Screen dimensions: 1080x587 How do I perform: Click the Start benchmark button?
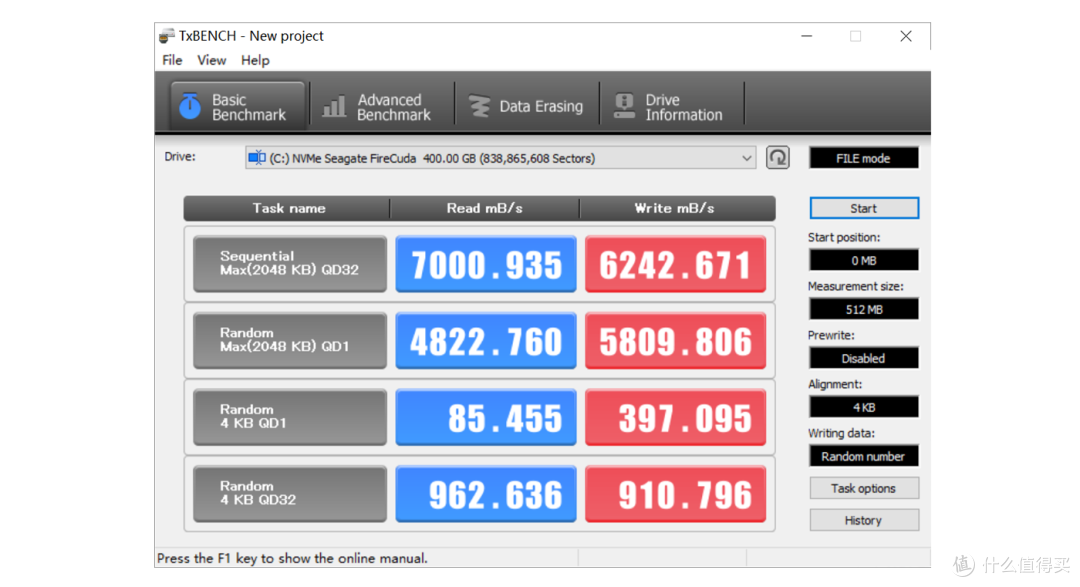[x=864, y=208]
